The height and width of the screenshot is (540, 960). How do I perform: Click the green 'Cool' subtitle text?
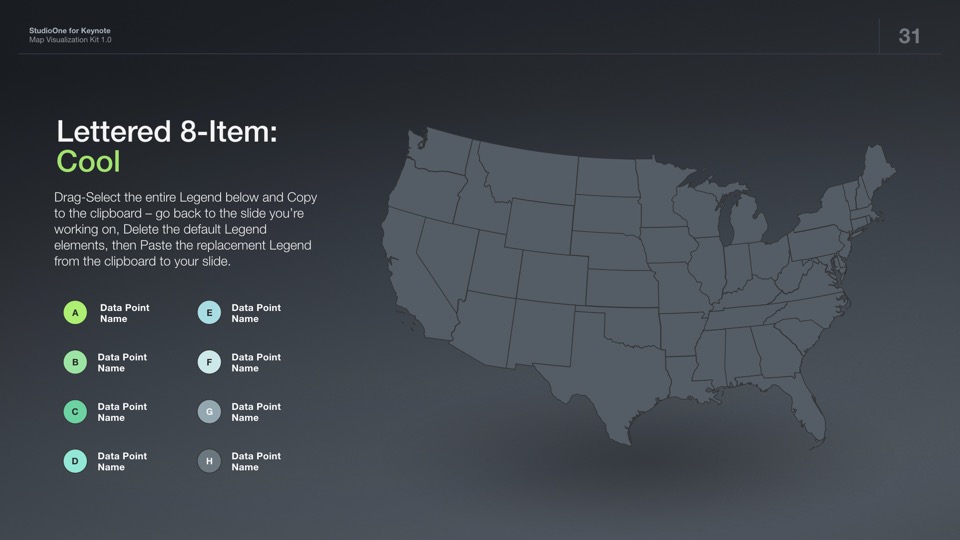(x=88, y=162)
